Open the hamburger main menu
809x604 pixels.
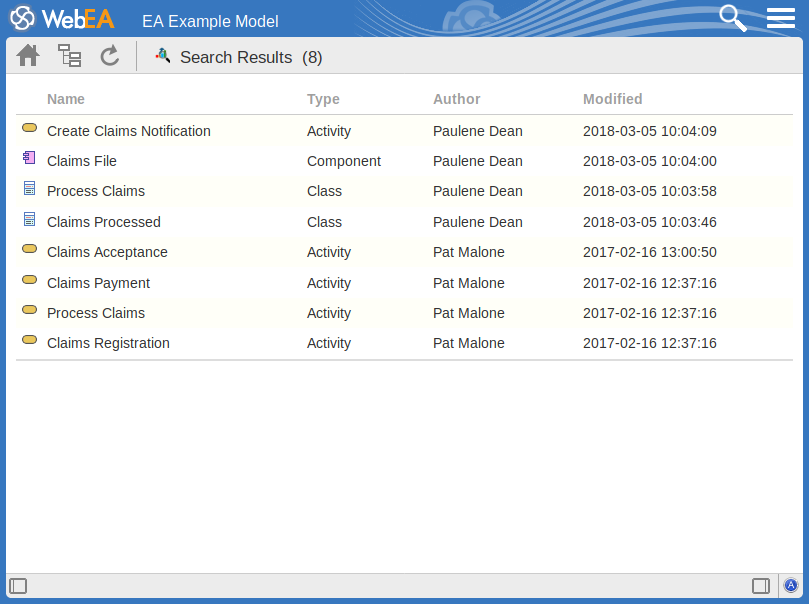(x=780, y=17)
